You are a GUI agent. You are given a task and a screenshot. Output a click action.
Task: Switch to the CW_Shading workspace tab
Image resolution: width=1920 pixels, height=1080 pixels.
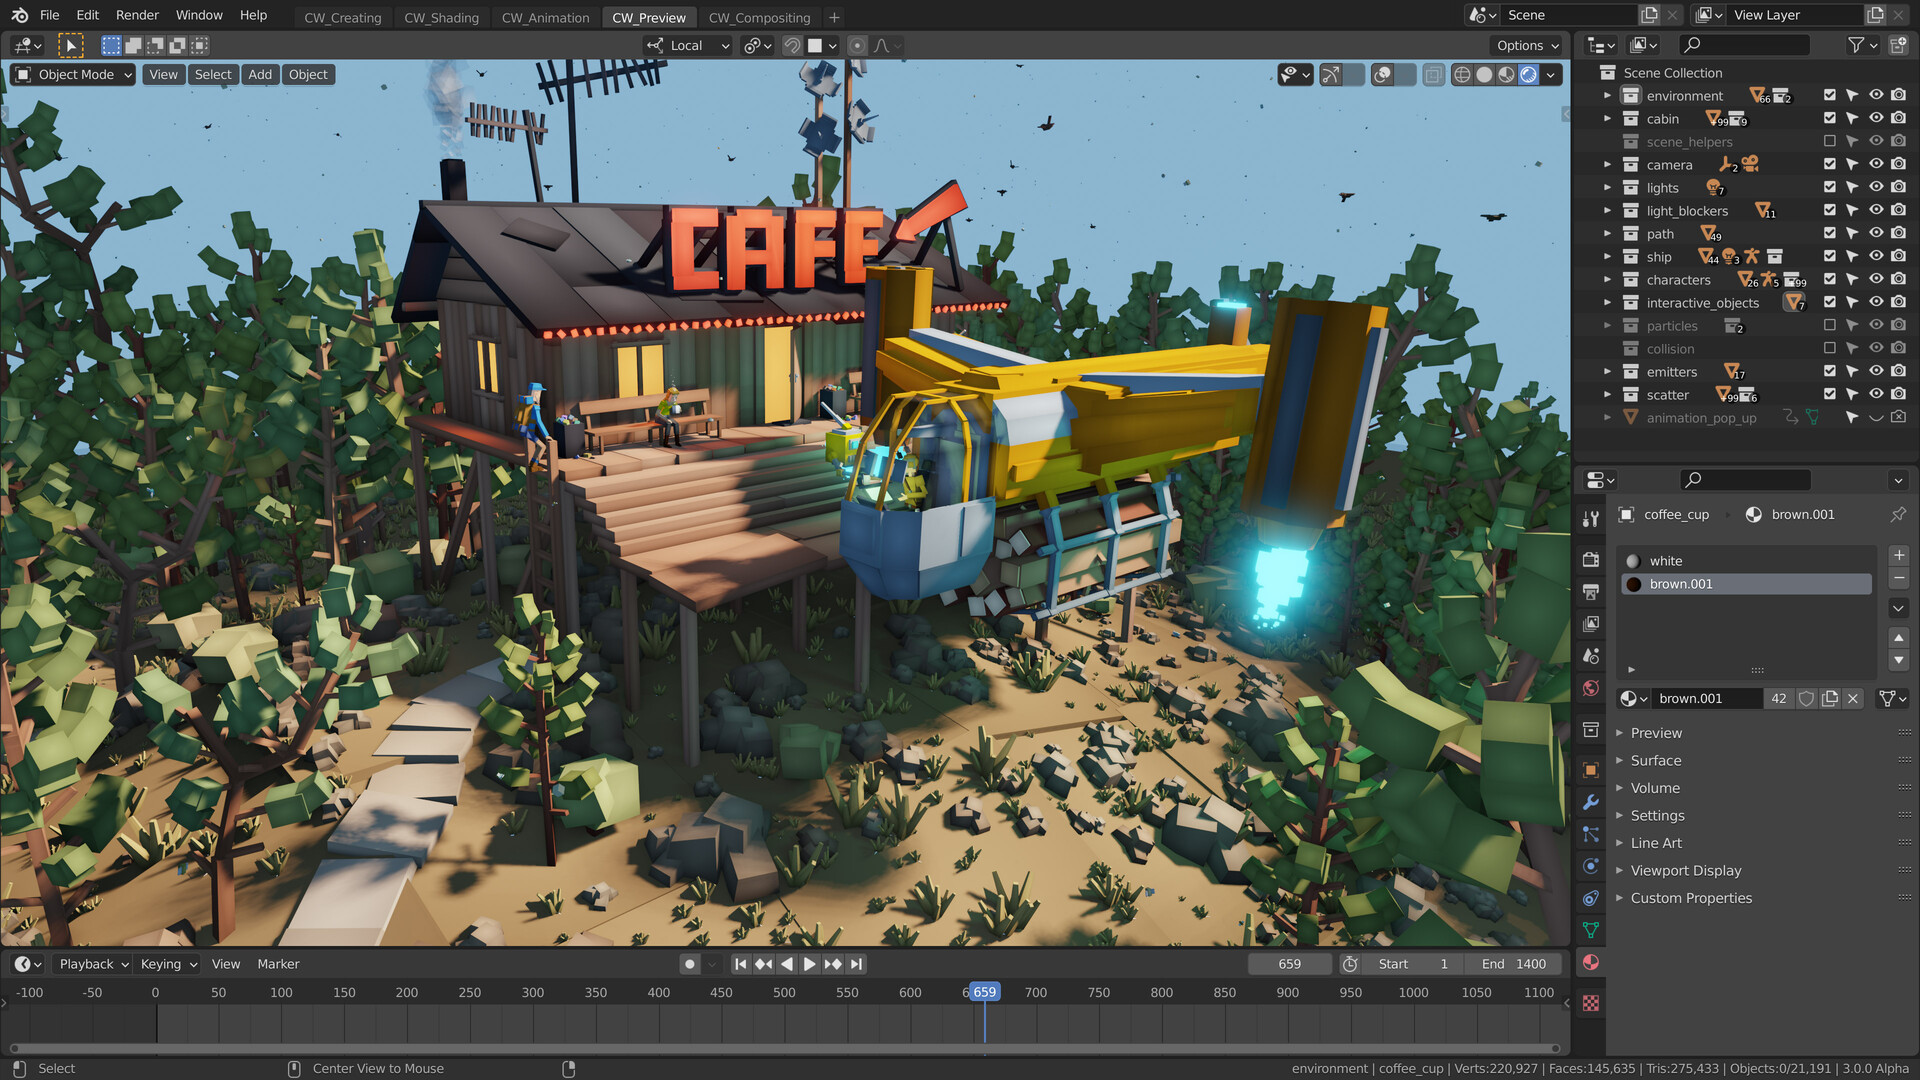tap(441, 17)
